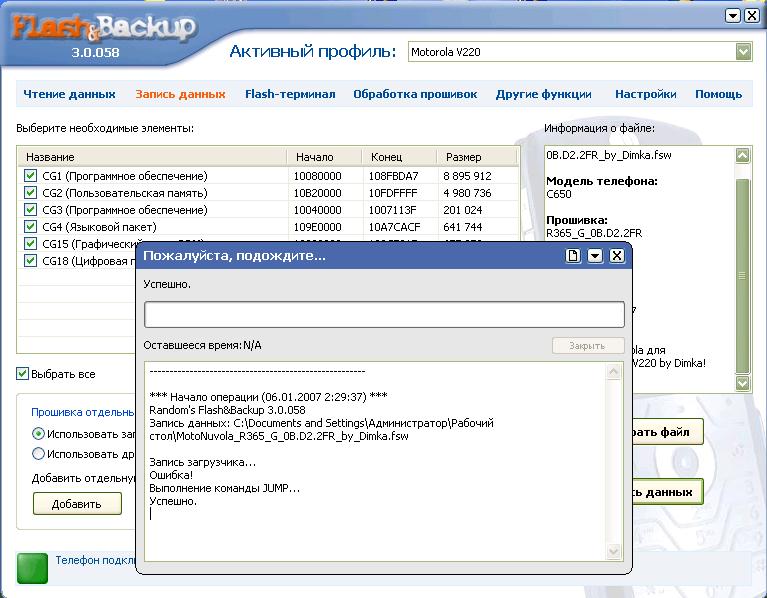Toggle the CG1 checkbox
767x598 pixels.
pos(30,176)
